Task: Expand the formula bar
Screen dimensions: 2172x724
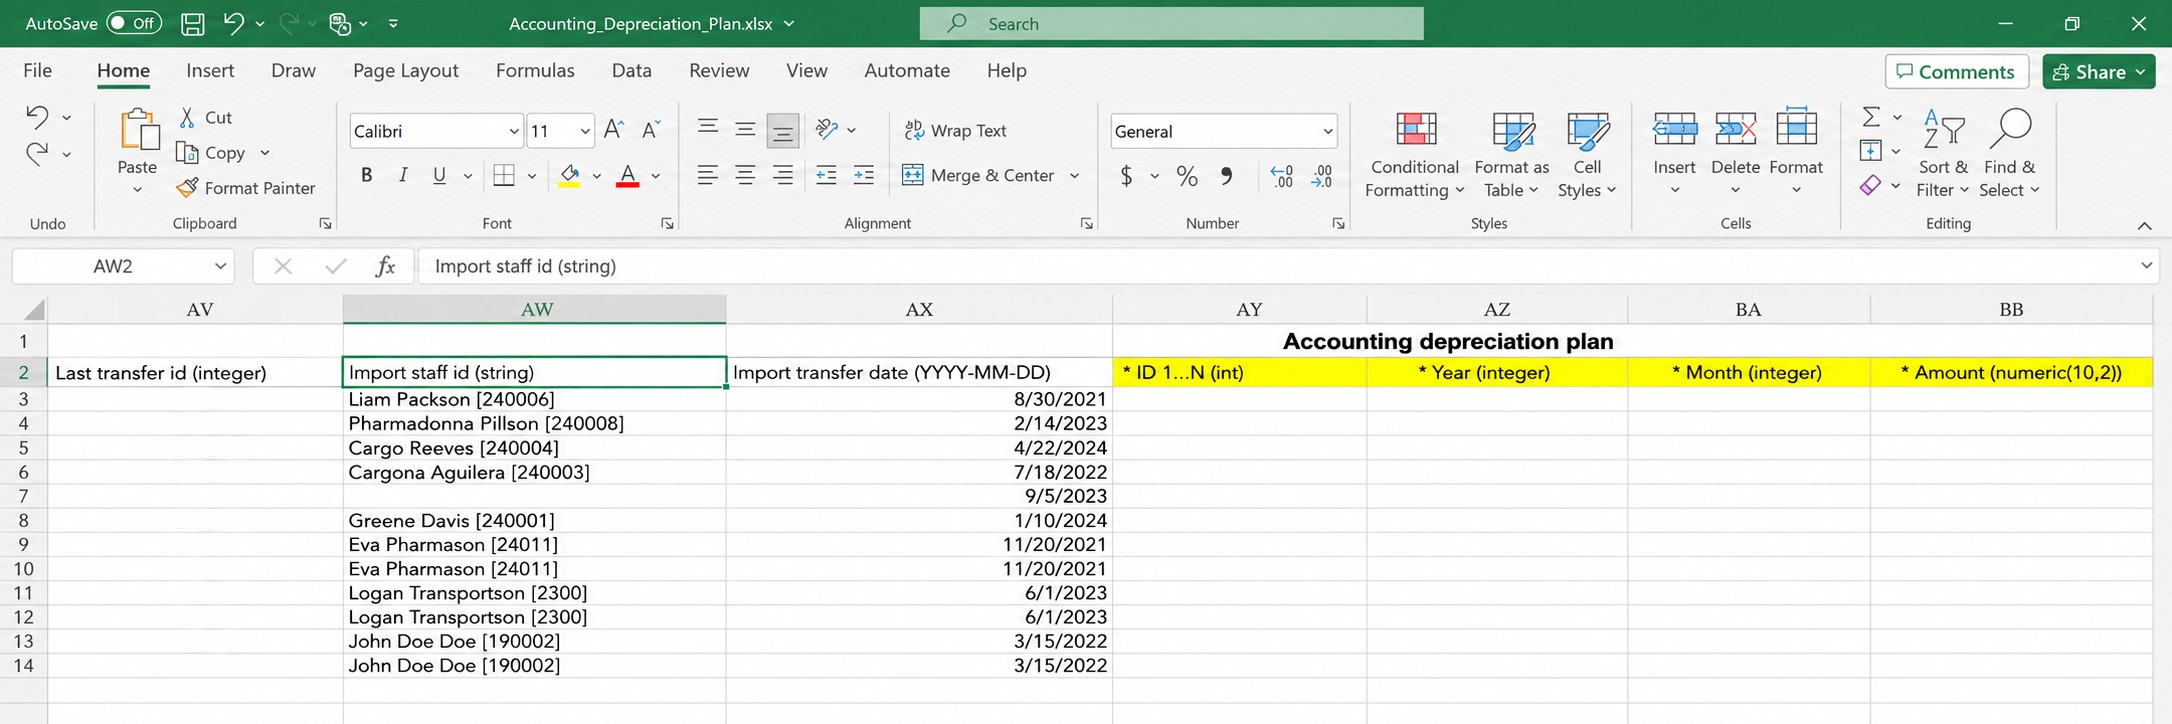Action: coord(2146,266)
